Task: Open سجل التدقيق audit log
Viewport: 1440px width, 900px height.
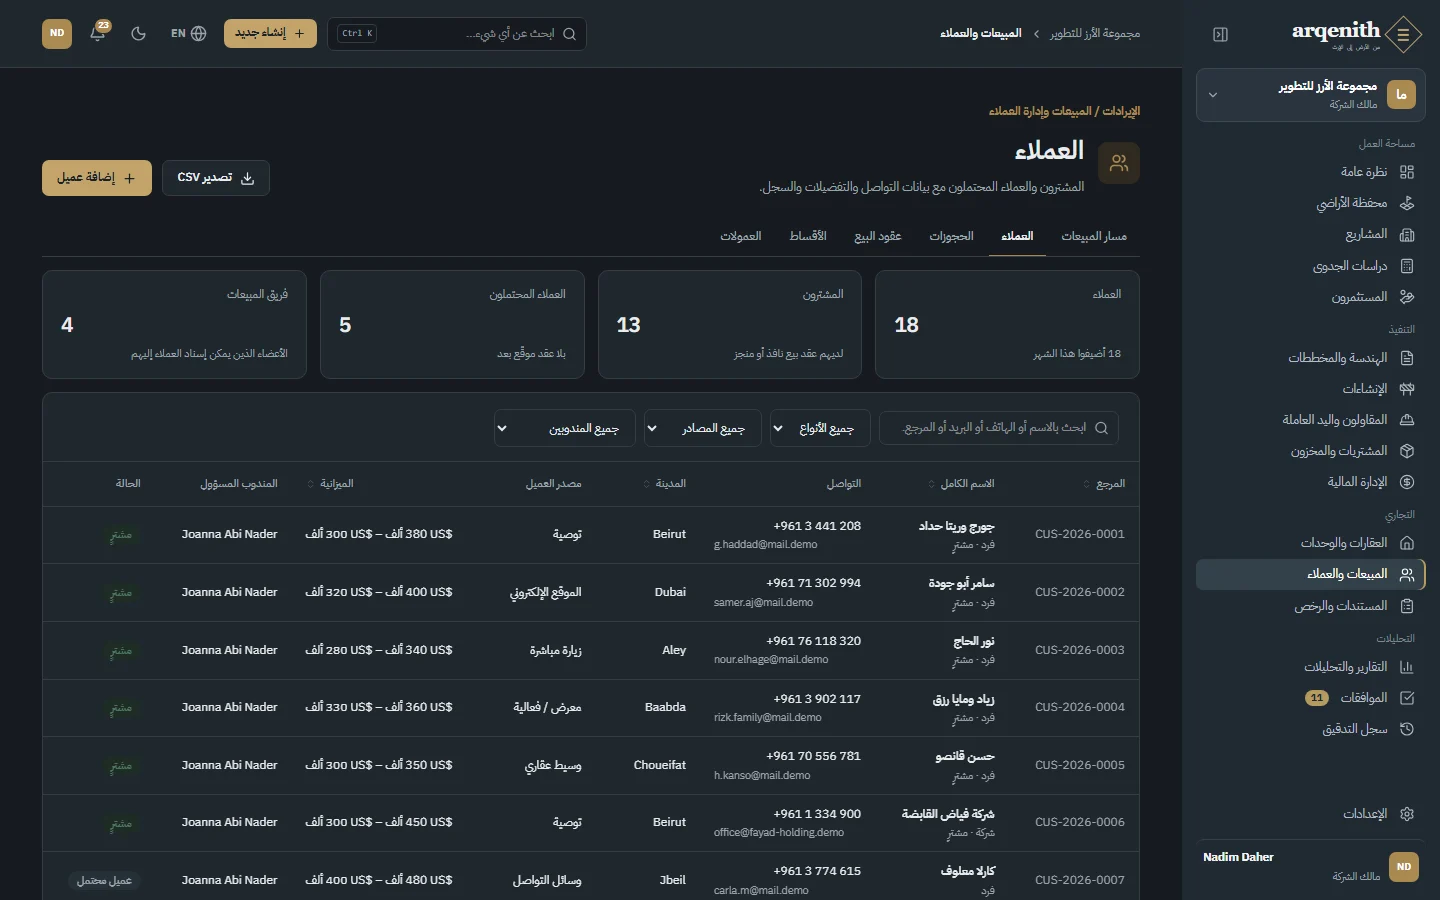Action: point(1310,729)
